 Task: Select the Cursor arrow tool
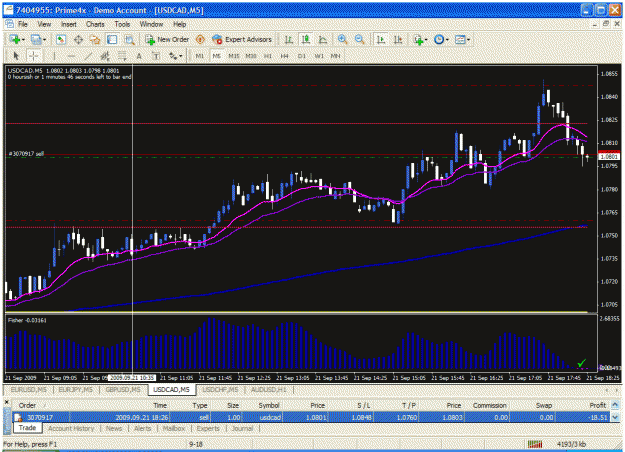click(x=16, y=56)
